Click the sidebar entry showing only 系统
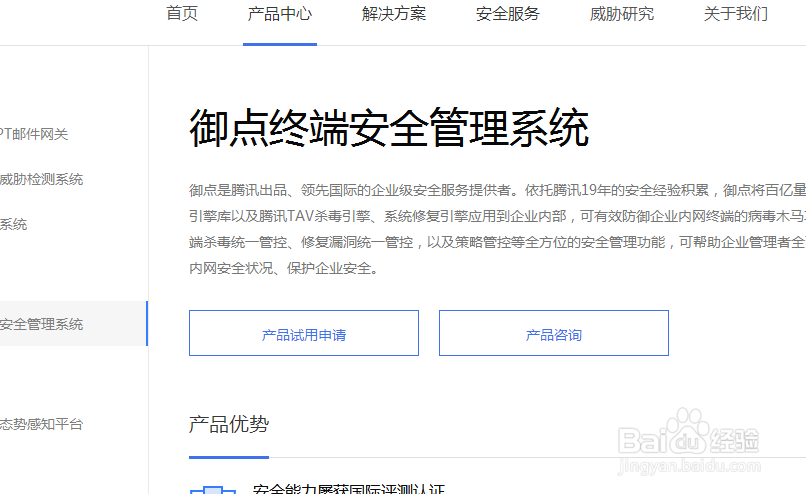Screen dimensions: 806x494 tap(14, 225)
